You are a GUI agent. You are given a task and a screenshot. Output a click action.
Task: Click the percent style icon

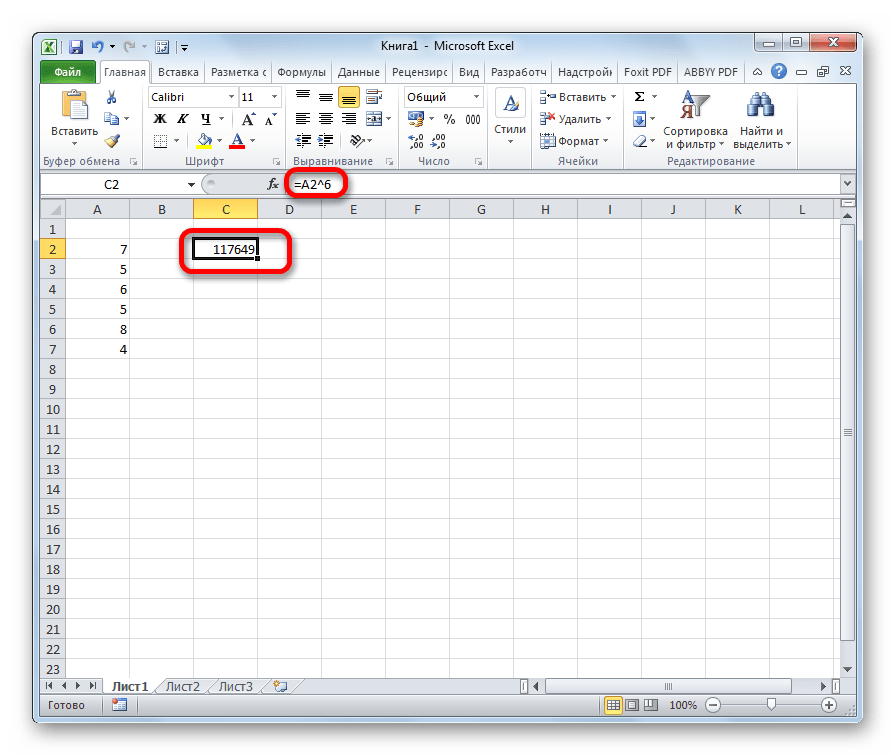point(449,119)
